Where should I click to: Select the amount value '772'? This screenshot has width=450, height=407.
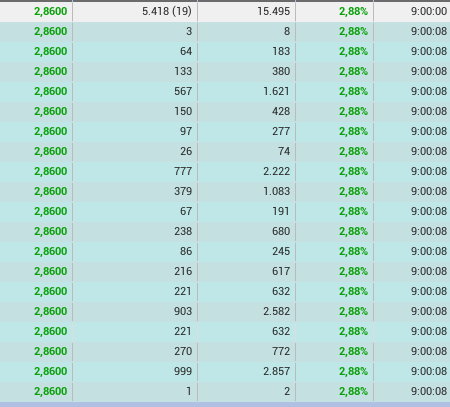(281, 351)
